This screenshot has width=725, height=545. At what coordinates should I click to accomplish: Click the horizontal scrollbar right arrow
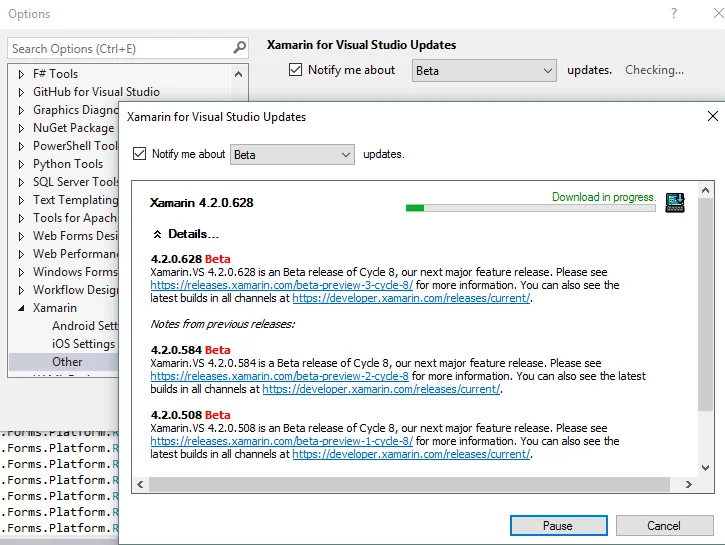click(x=688, y=484)
